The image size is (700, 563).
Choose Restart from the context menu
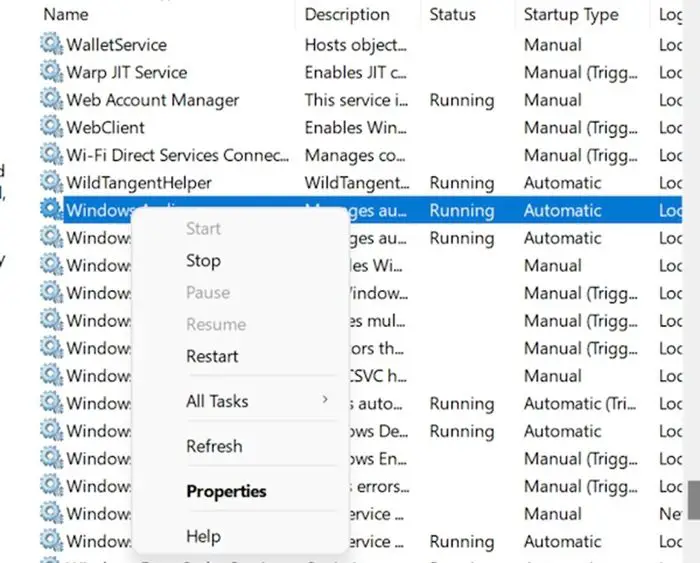[x=212, y=356]
